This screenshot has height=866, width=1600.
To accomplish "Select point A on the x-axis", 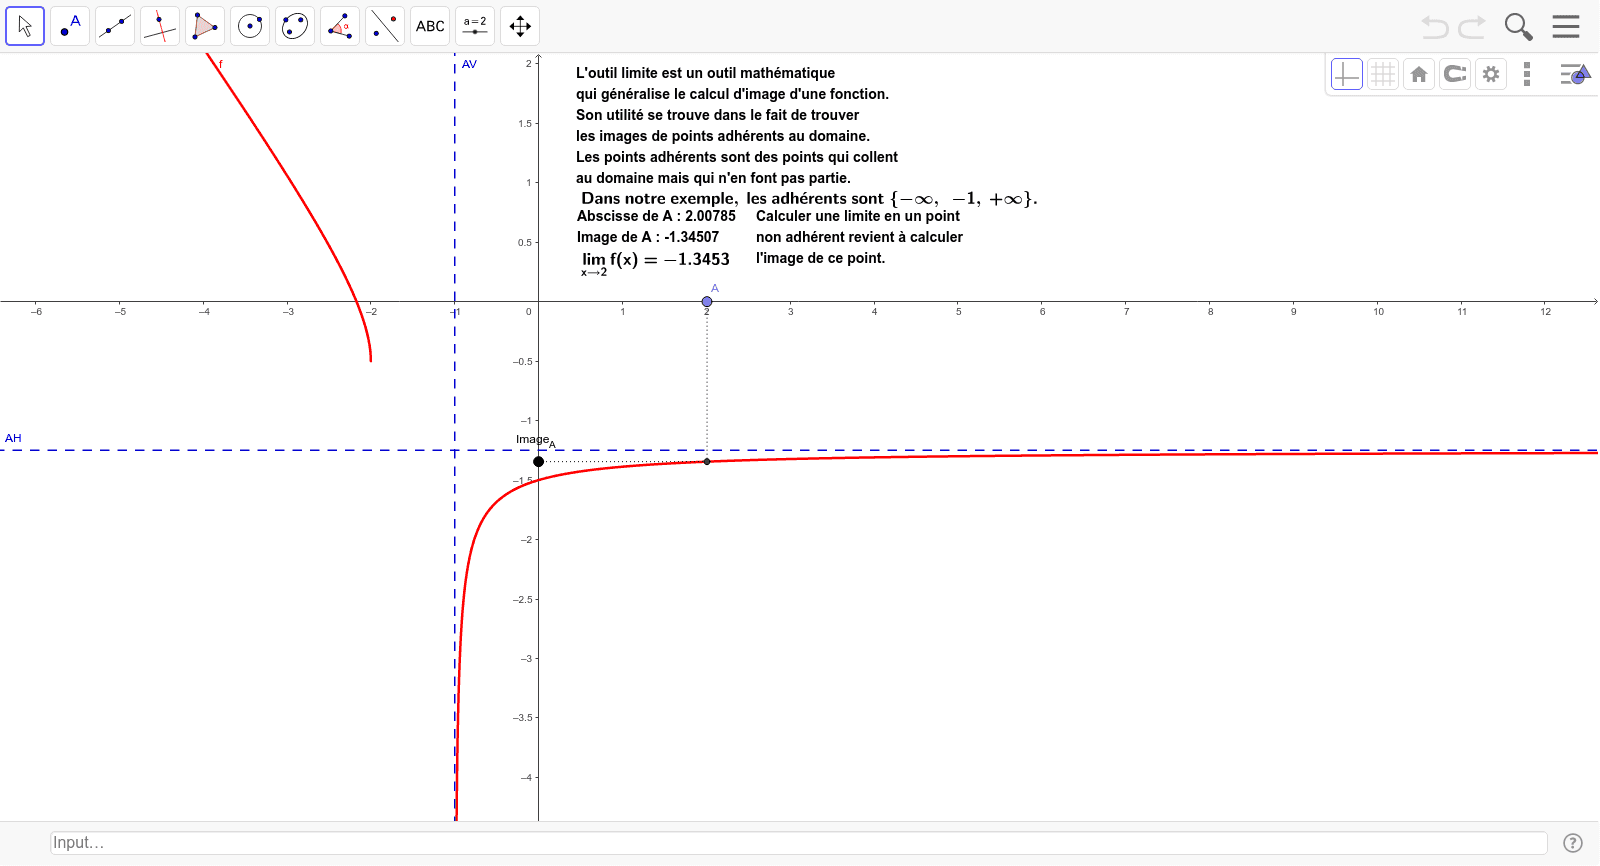I will click(707, 301).
